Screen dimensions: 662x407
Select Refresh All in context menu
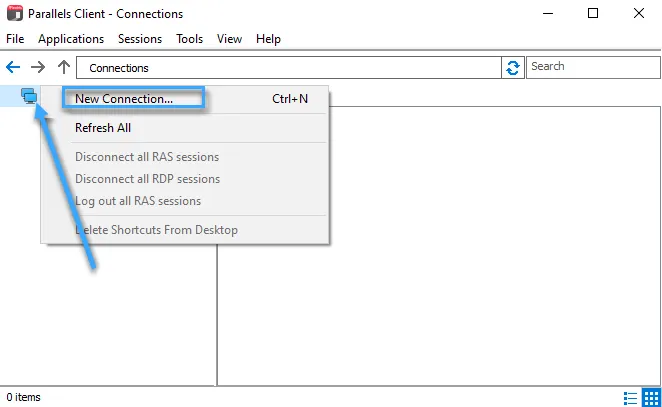[185, 128]
